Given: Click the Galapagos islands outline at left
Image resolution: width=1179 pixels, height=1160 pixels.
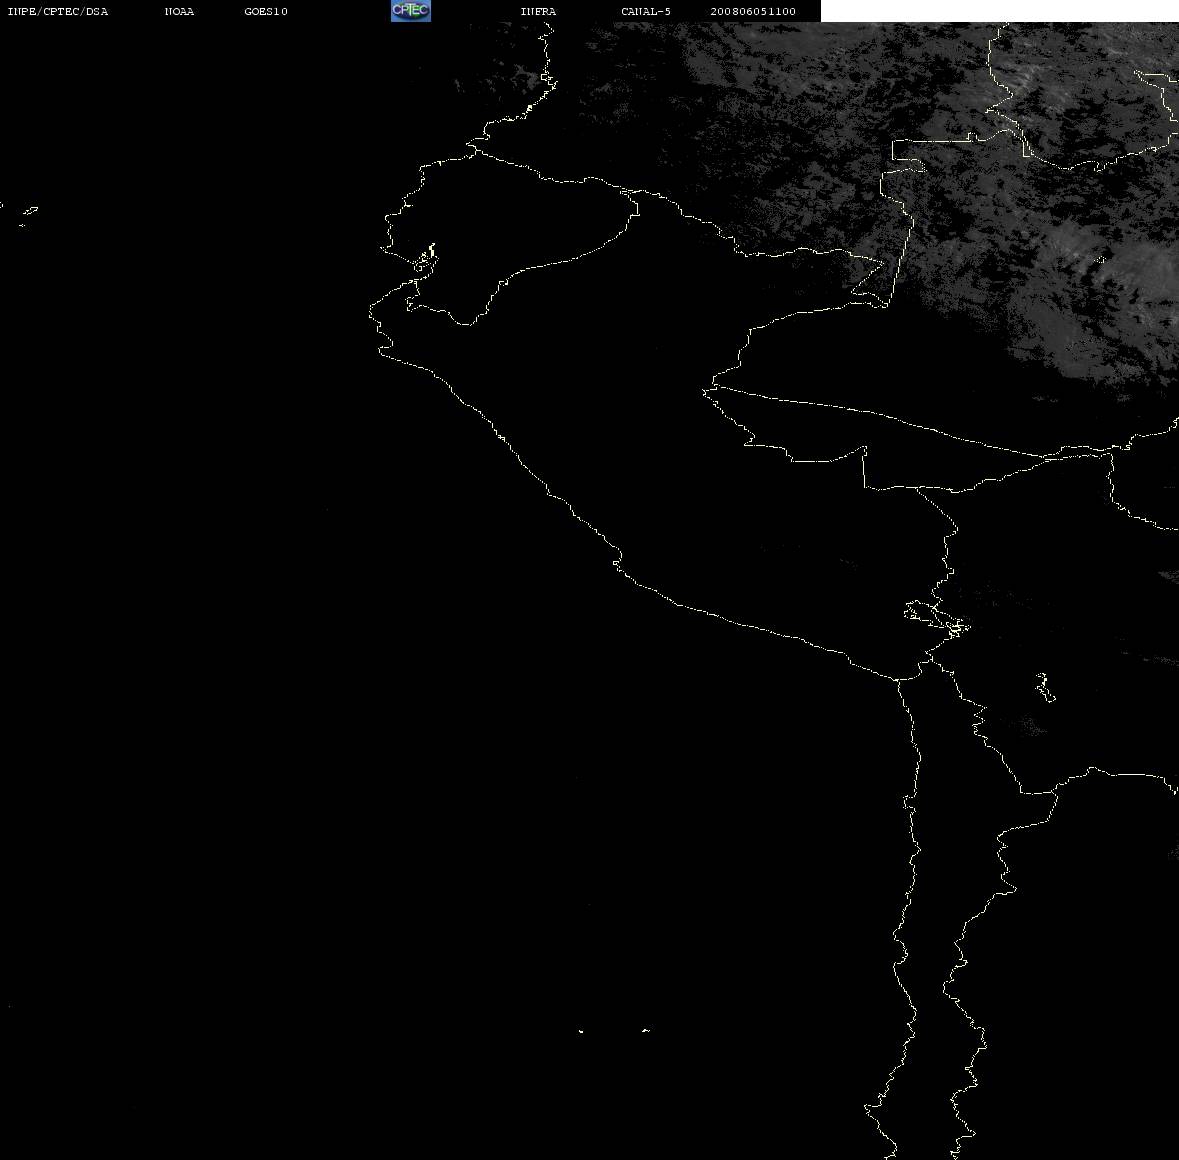Looking at the screenshot, I should pos(26,215).
